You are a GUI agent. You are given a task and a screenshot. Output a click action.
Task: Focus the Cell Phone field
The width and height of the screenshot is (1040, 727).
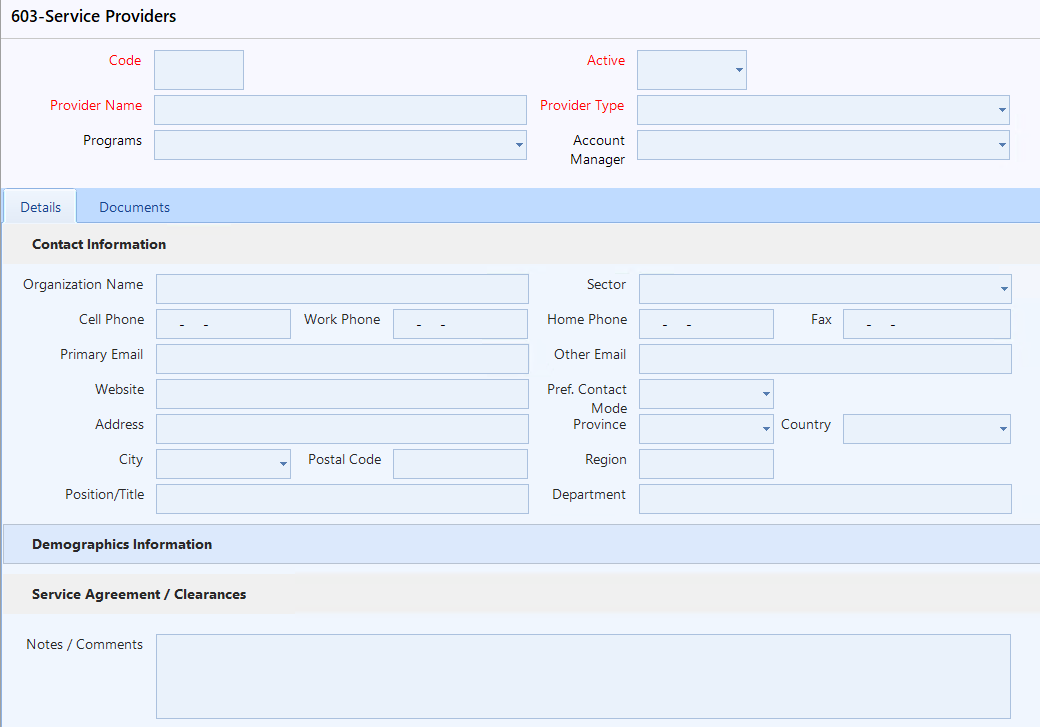pos(224,324)
